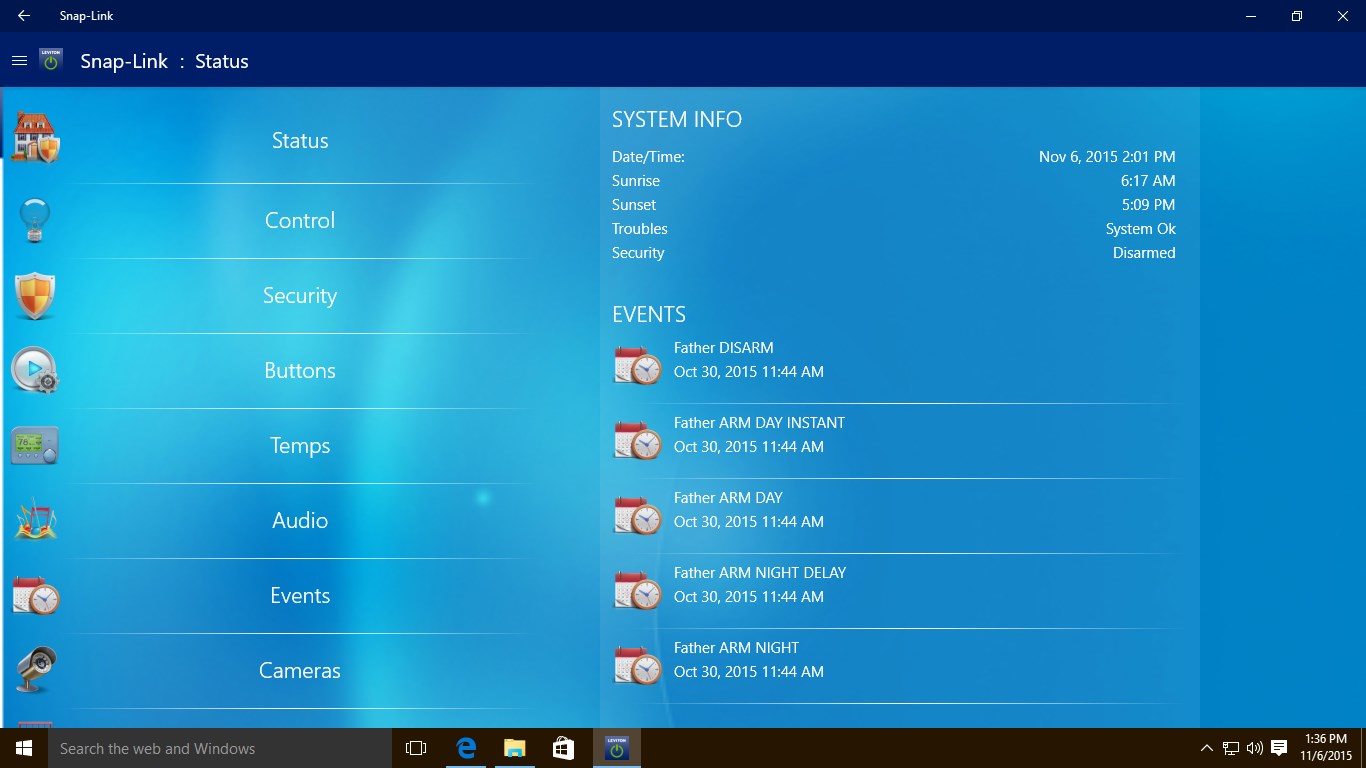The width and height of the screenshot is (1366, 768).
Task: Open temperatures via the thermostat icon
Action: click(x=35, y=445)
